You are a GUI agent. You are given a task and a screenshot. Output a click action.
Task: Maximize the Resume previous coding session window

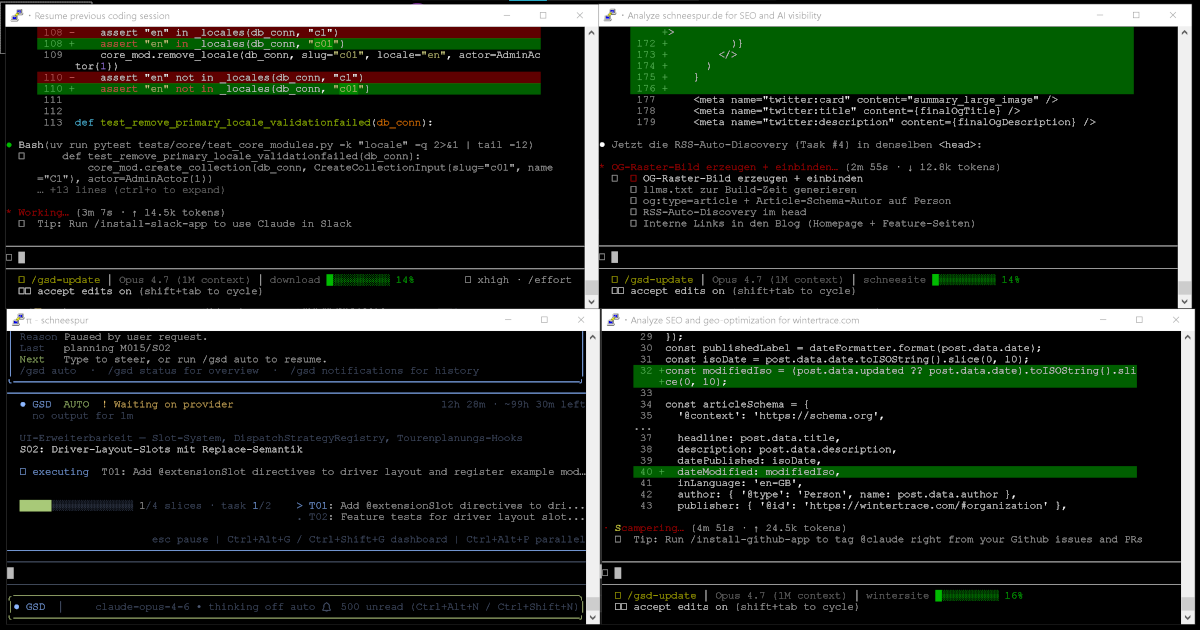(x=543, y=16)
